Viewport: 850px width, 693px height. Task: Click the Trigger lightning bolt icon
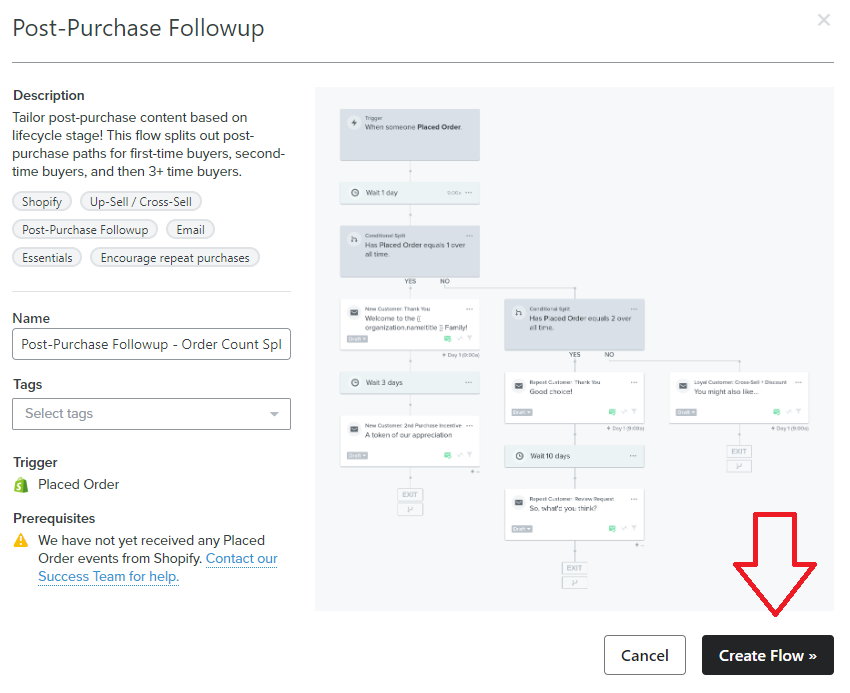(354, 123)
